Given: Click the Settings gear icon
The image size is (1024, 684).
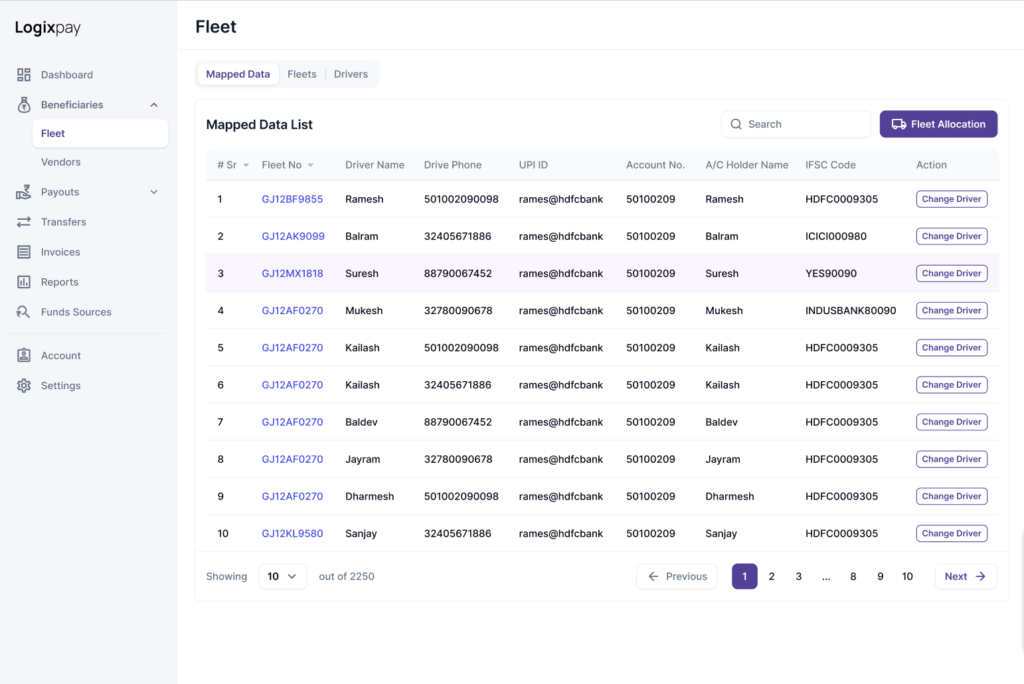Looking at the screenshot, I should [x=24, y=386].
